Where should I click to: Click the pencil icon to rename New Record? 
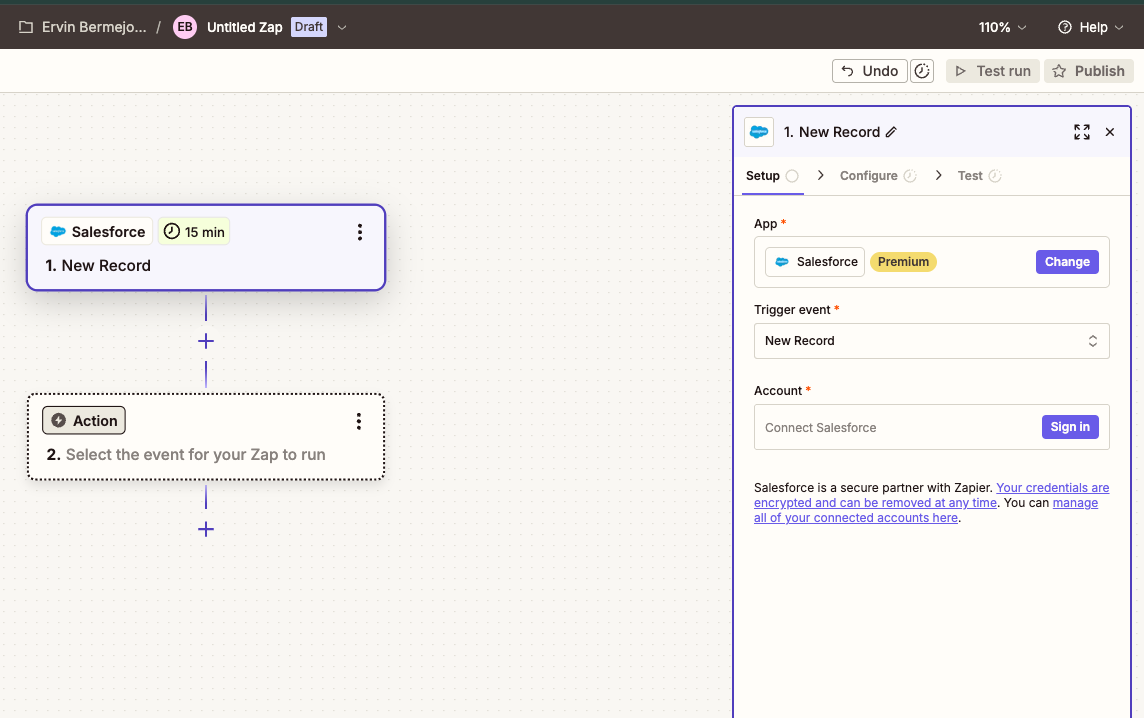(x=890, y=131)
